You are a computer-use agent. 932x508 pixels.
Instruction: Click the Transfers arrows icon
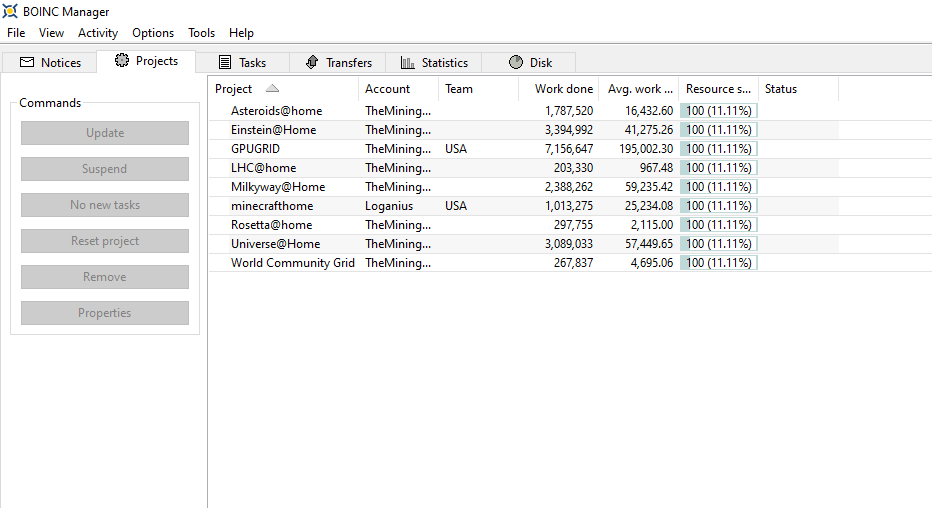pyautogui.click(x=312, y=62)
